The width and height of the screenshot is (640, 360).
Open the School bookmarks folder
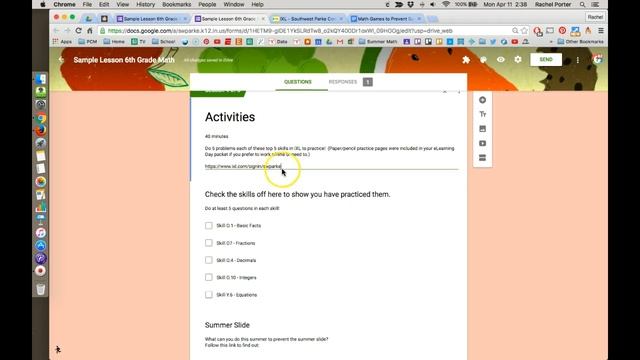click(x=164, y=42)
